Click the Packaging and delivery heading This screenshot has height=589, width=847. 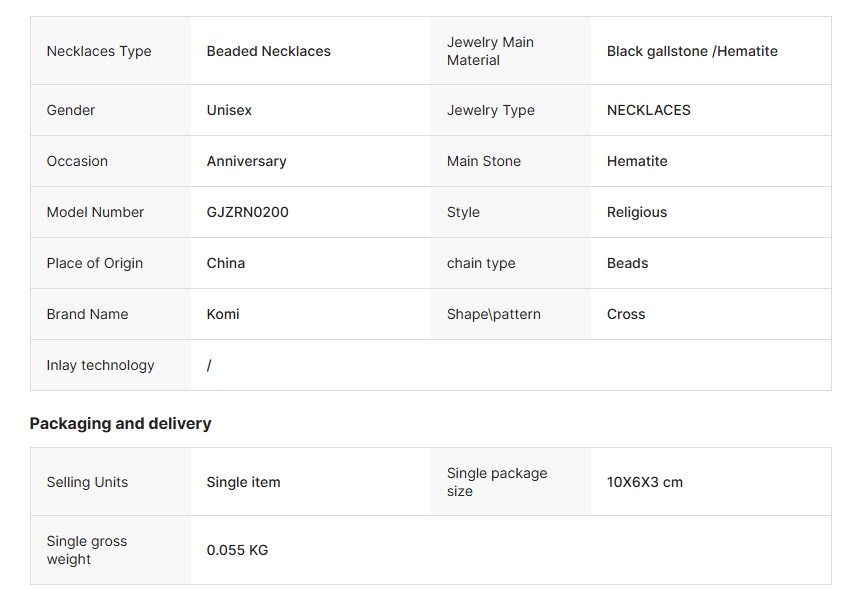120,423
